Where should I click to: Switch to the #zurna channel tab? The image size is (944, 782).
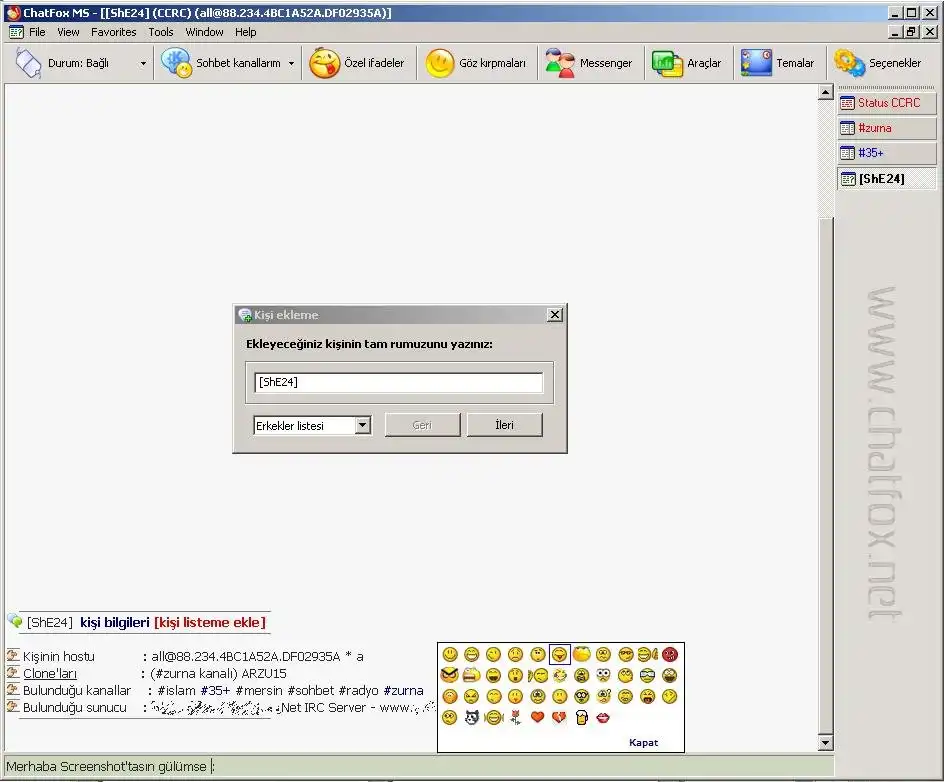click(887, 128)
